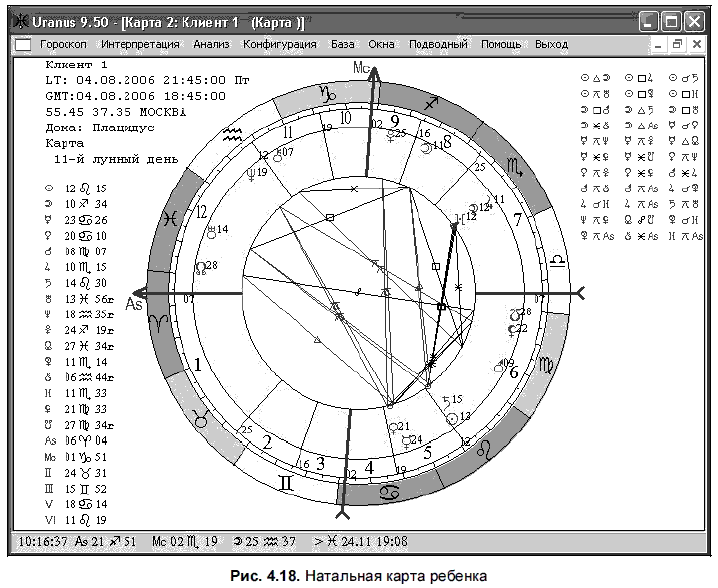
Task: Click the Moon position in status bar
Action: click(265, 542)
